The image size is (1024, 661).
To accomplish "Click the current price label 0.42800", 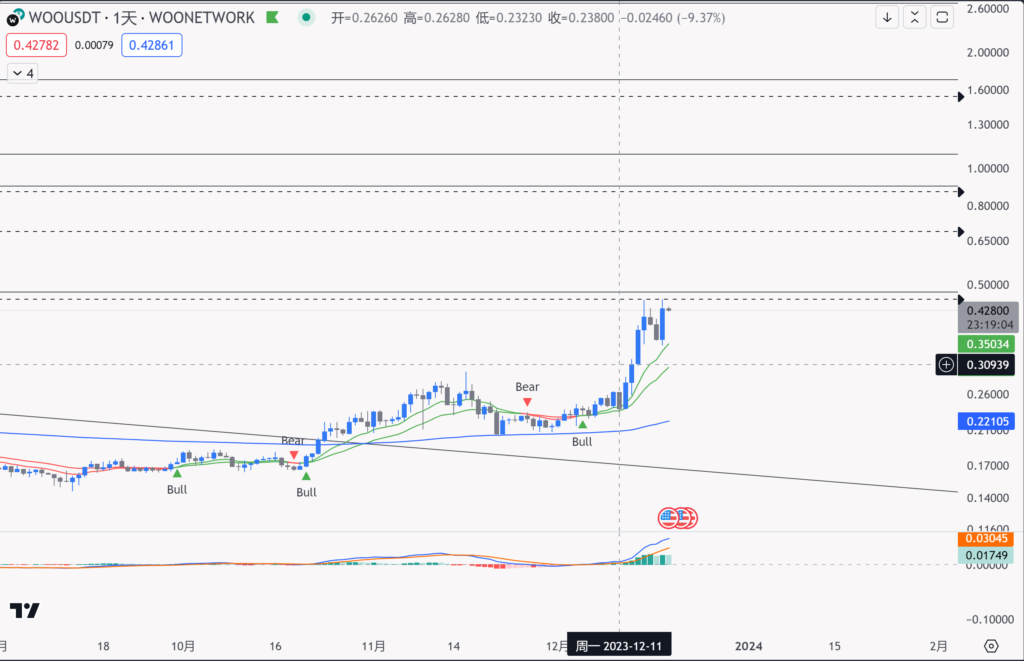I will click(x=987, y=311).
